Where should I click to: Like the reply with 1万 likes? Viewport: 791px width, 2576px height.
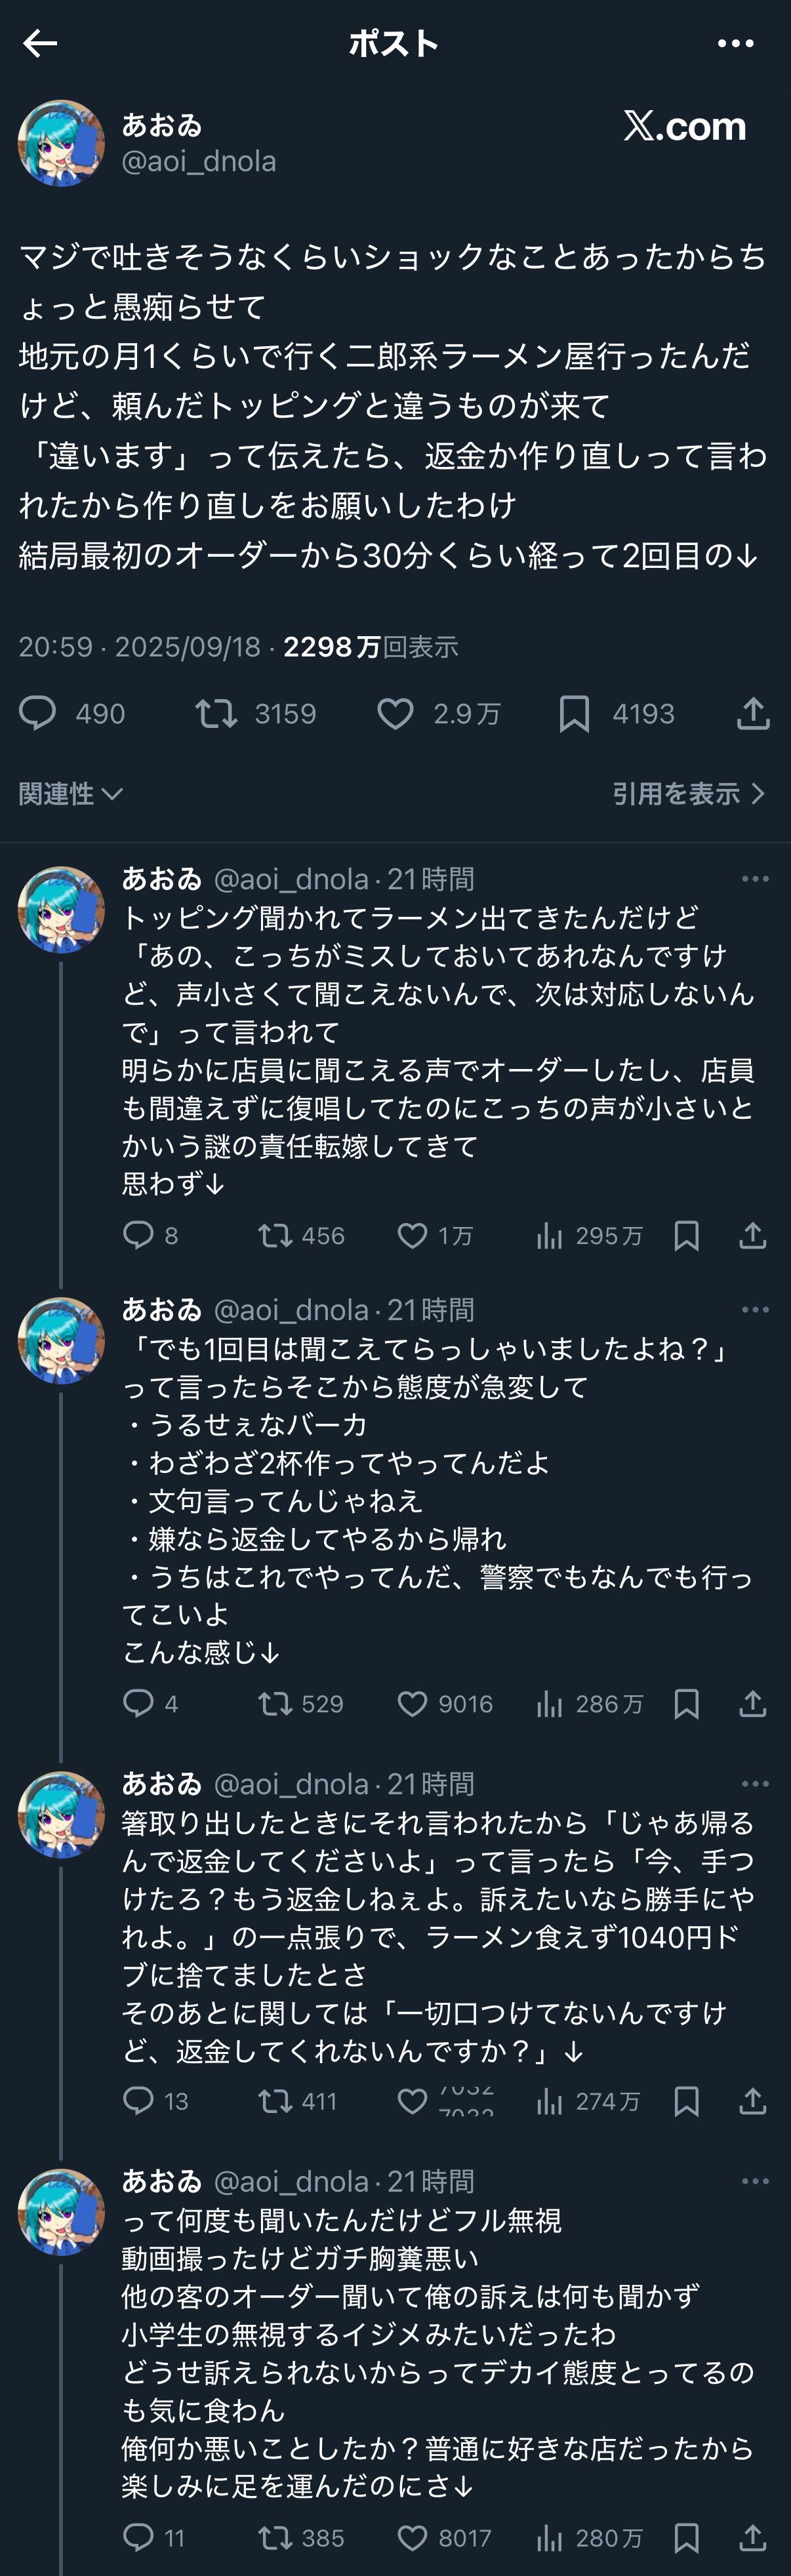click(x=412, y=1236)
